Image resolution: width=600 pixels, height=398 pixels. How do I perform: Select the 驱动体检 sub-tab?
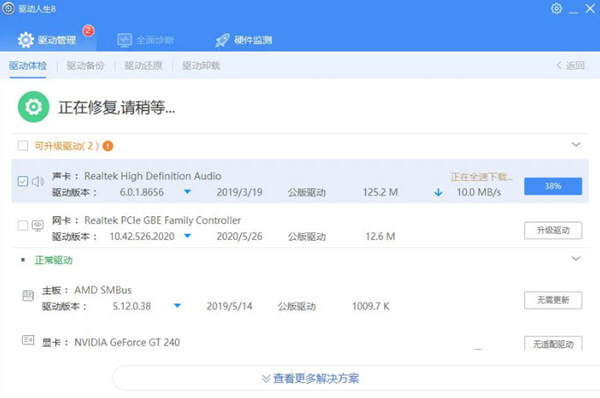coord(28,66)
